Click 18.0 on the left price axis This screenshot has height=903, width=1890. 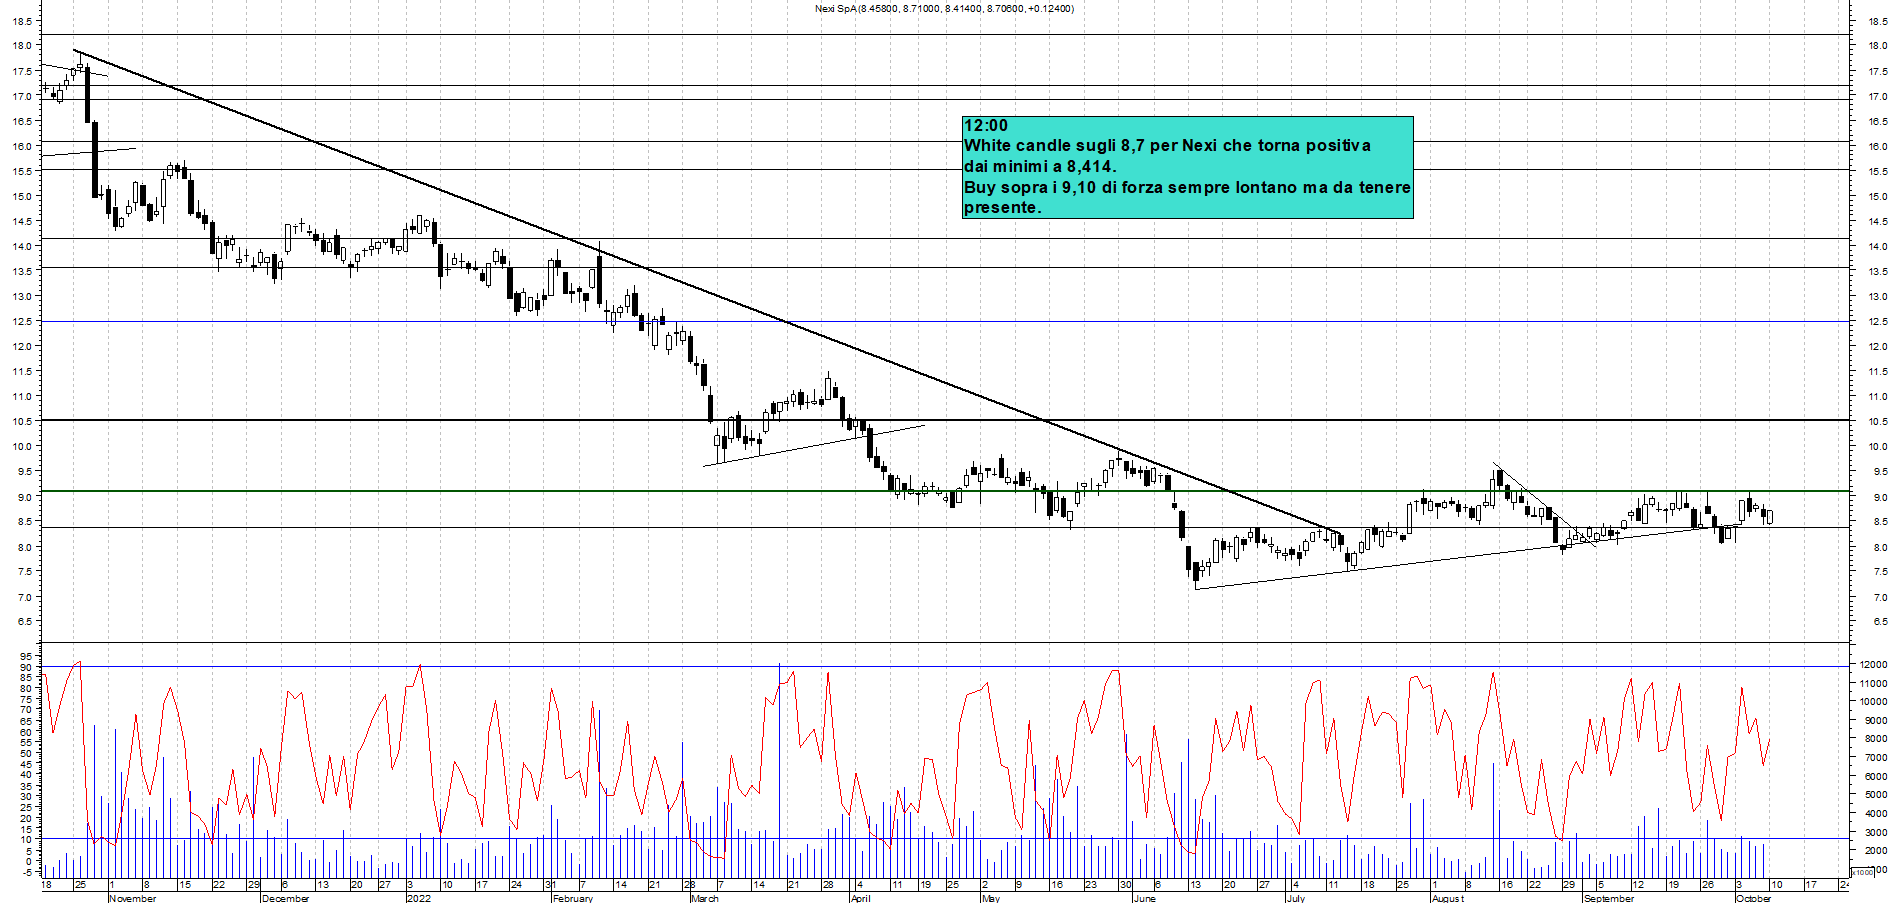click(21, 46)
